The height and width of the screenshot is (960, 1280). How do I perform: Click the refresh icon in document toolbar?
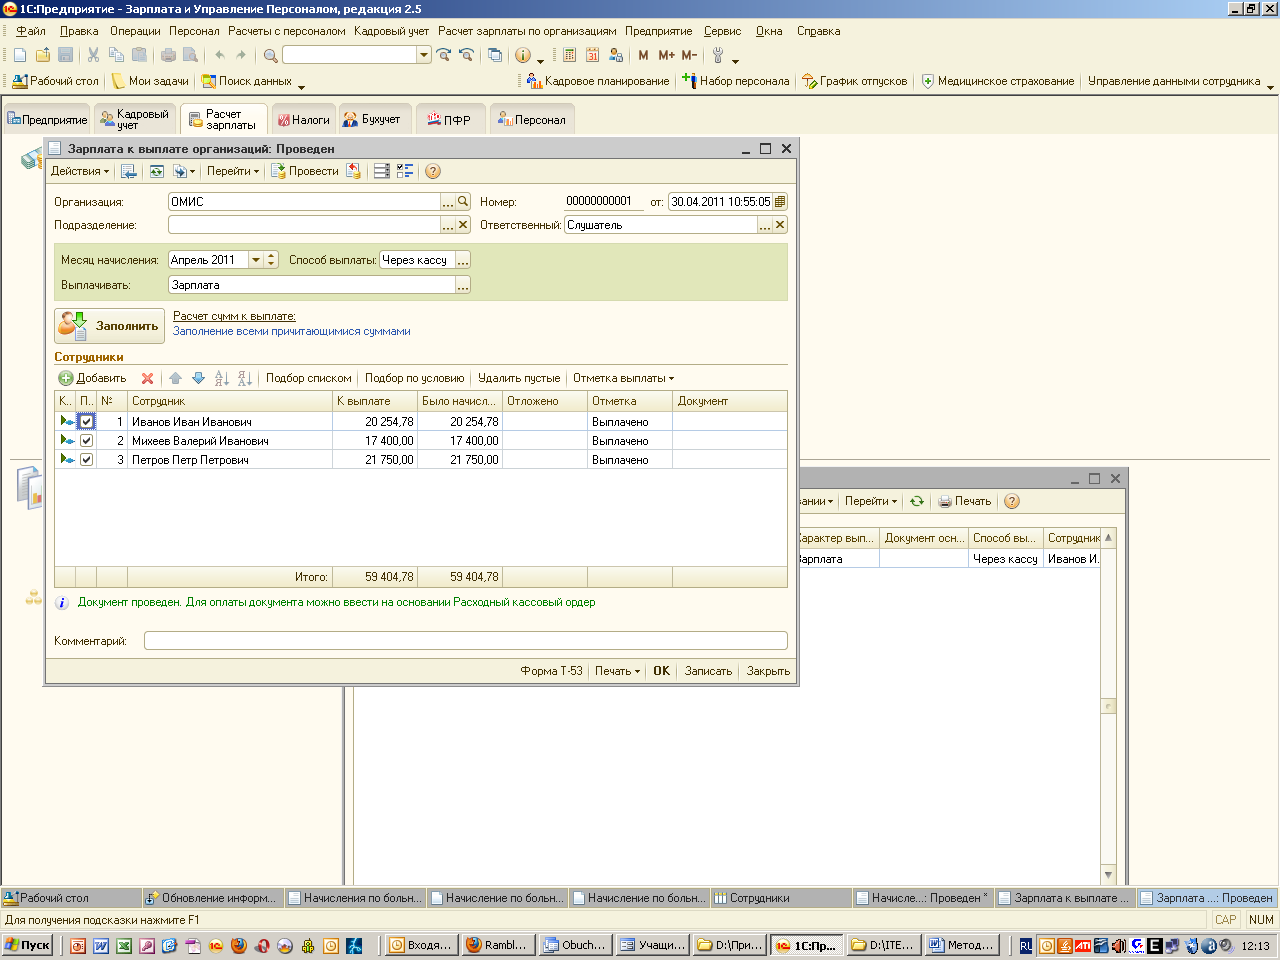pyautogui.click(x=157, y=171)
